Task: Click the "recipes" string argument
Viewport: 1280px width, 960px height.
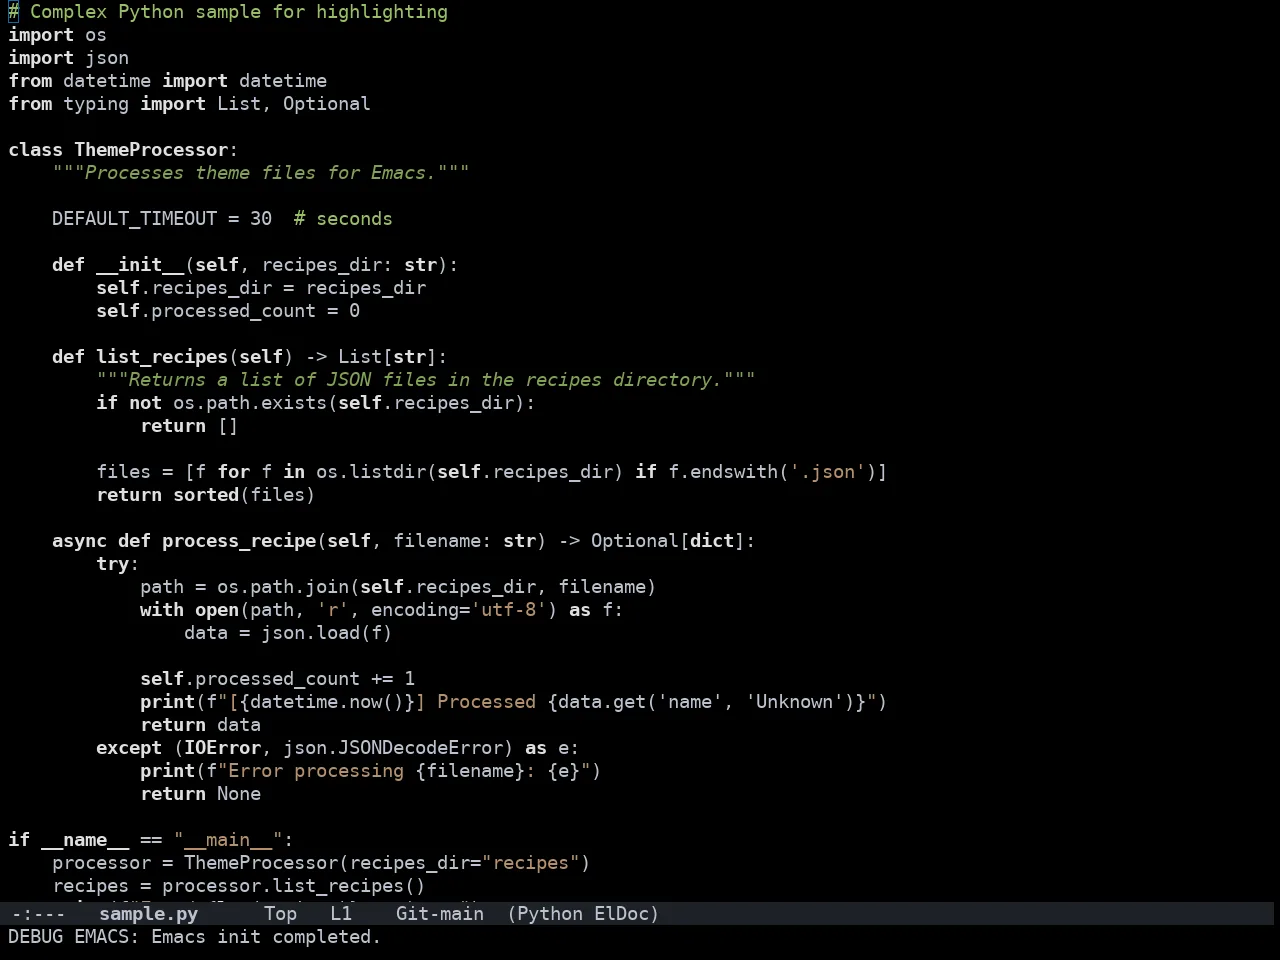Action: coord(530,863)
